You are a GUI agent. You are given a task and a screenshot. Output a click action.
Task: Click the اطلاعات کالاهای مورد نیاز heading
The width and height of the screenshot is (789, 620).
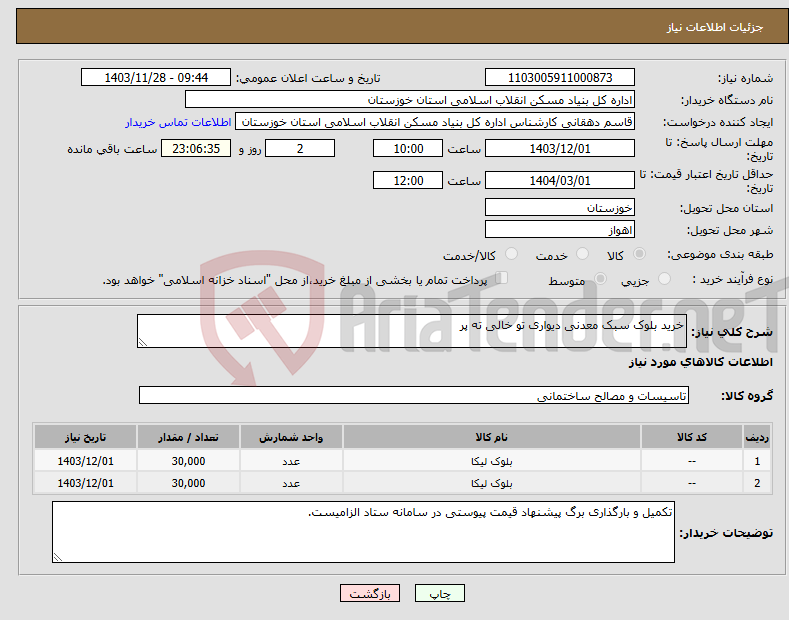coord(700,362)
